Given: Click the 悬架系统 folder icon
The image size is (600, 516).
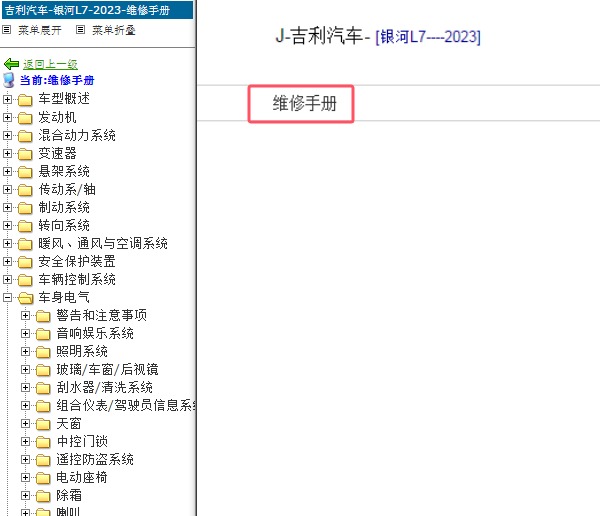Looking at the screenshot, I should point(25,172).
